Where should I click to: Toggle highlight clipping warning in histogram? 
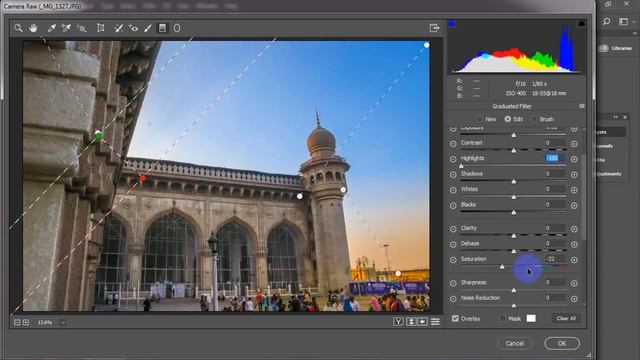(582, 24)
